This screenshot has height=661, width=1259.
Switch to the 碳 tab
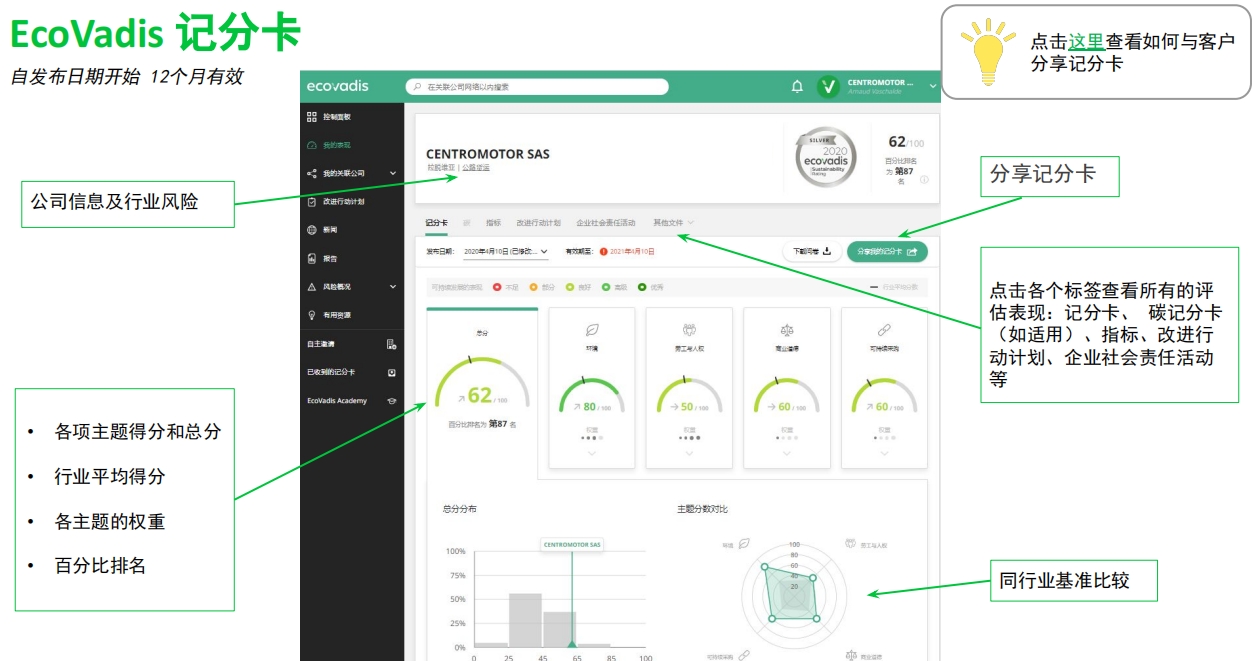click(467, 222)
